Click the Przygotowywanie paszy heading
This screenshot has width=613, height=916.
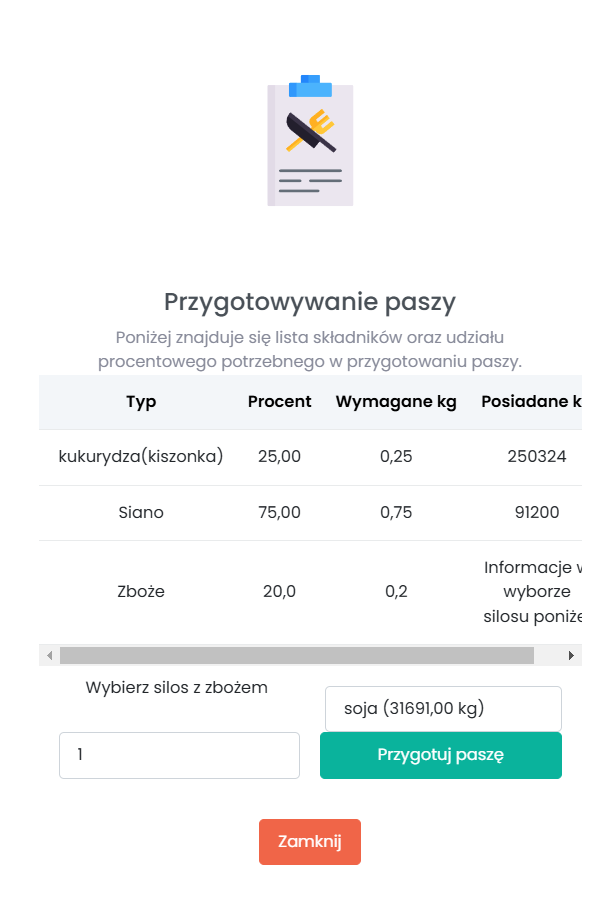coord(310,301)
